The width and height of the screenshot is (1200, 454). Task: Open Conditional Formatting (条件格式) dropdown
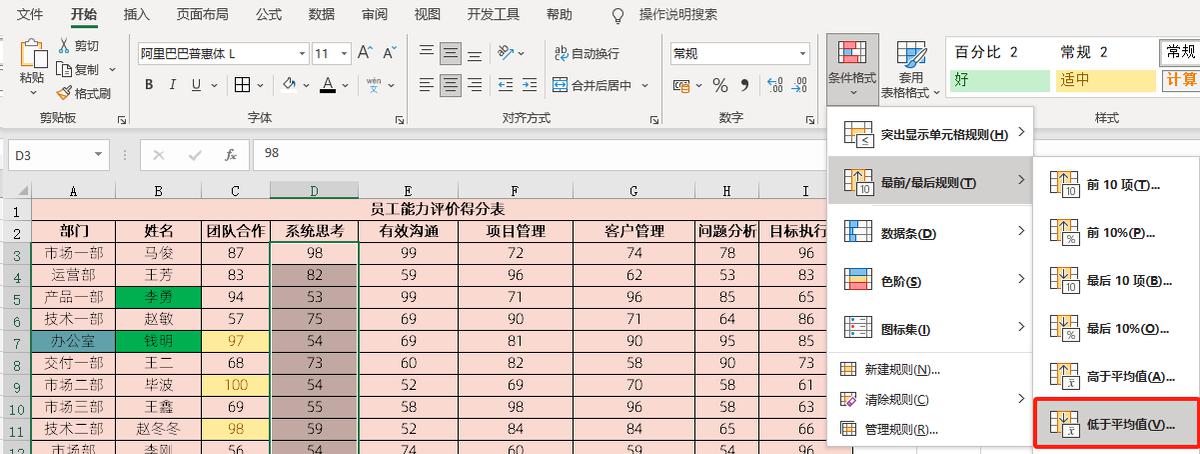pos(852,70)
